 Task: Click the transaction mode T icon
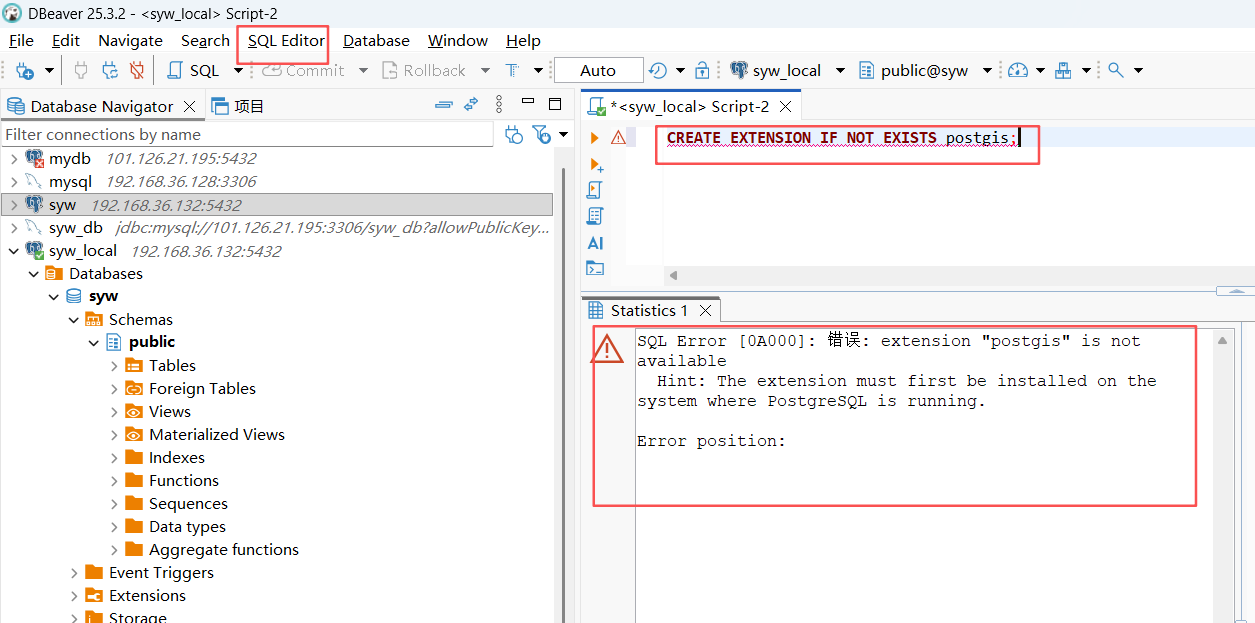pyautogui.click(x=512, y=71)
